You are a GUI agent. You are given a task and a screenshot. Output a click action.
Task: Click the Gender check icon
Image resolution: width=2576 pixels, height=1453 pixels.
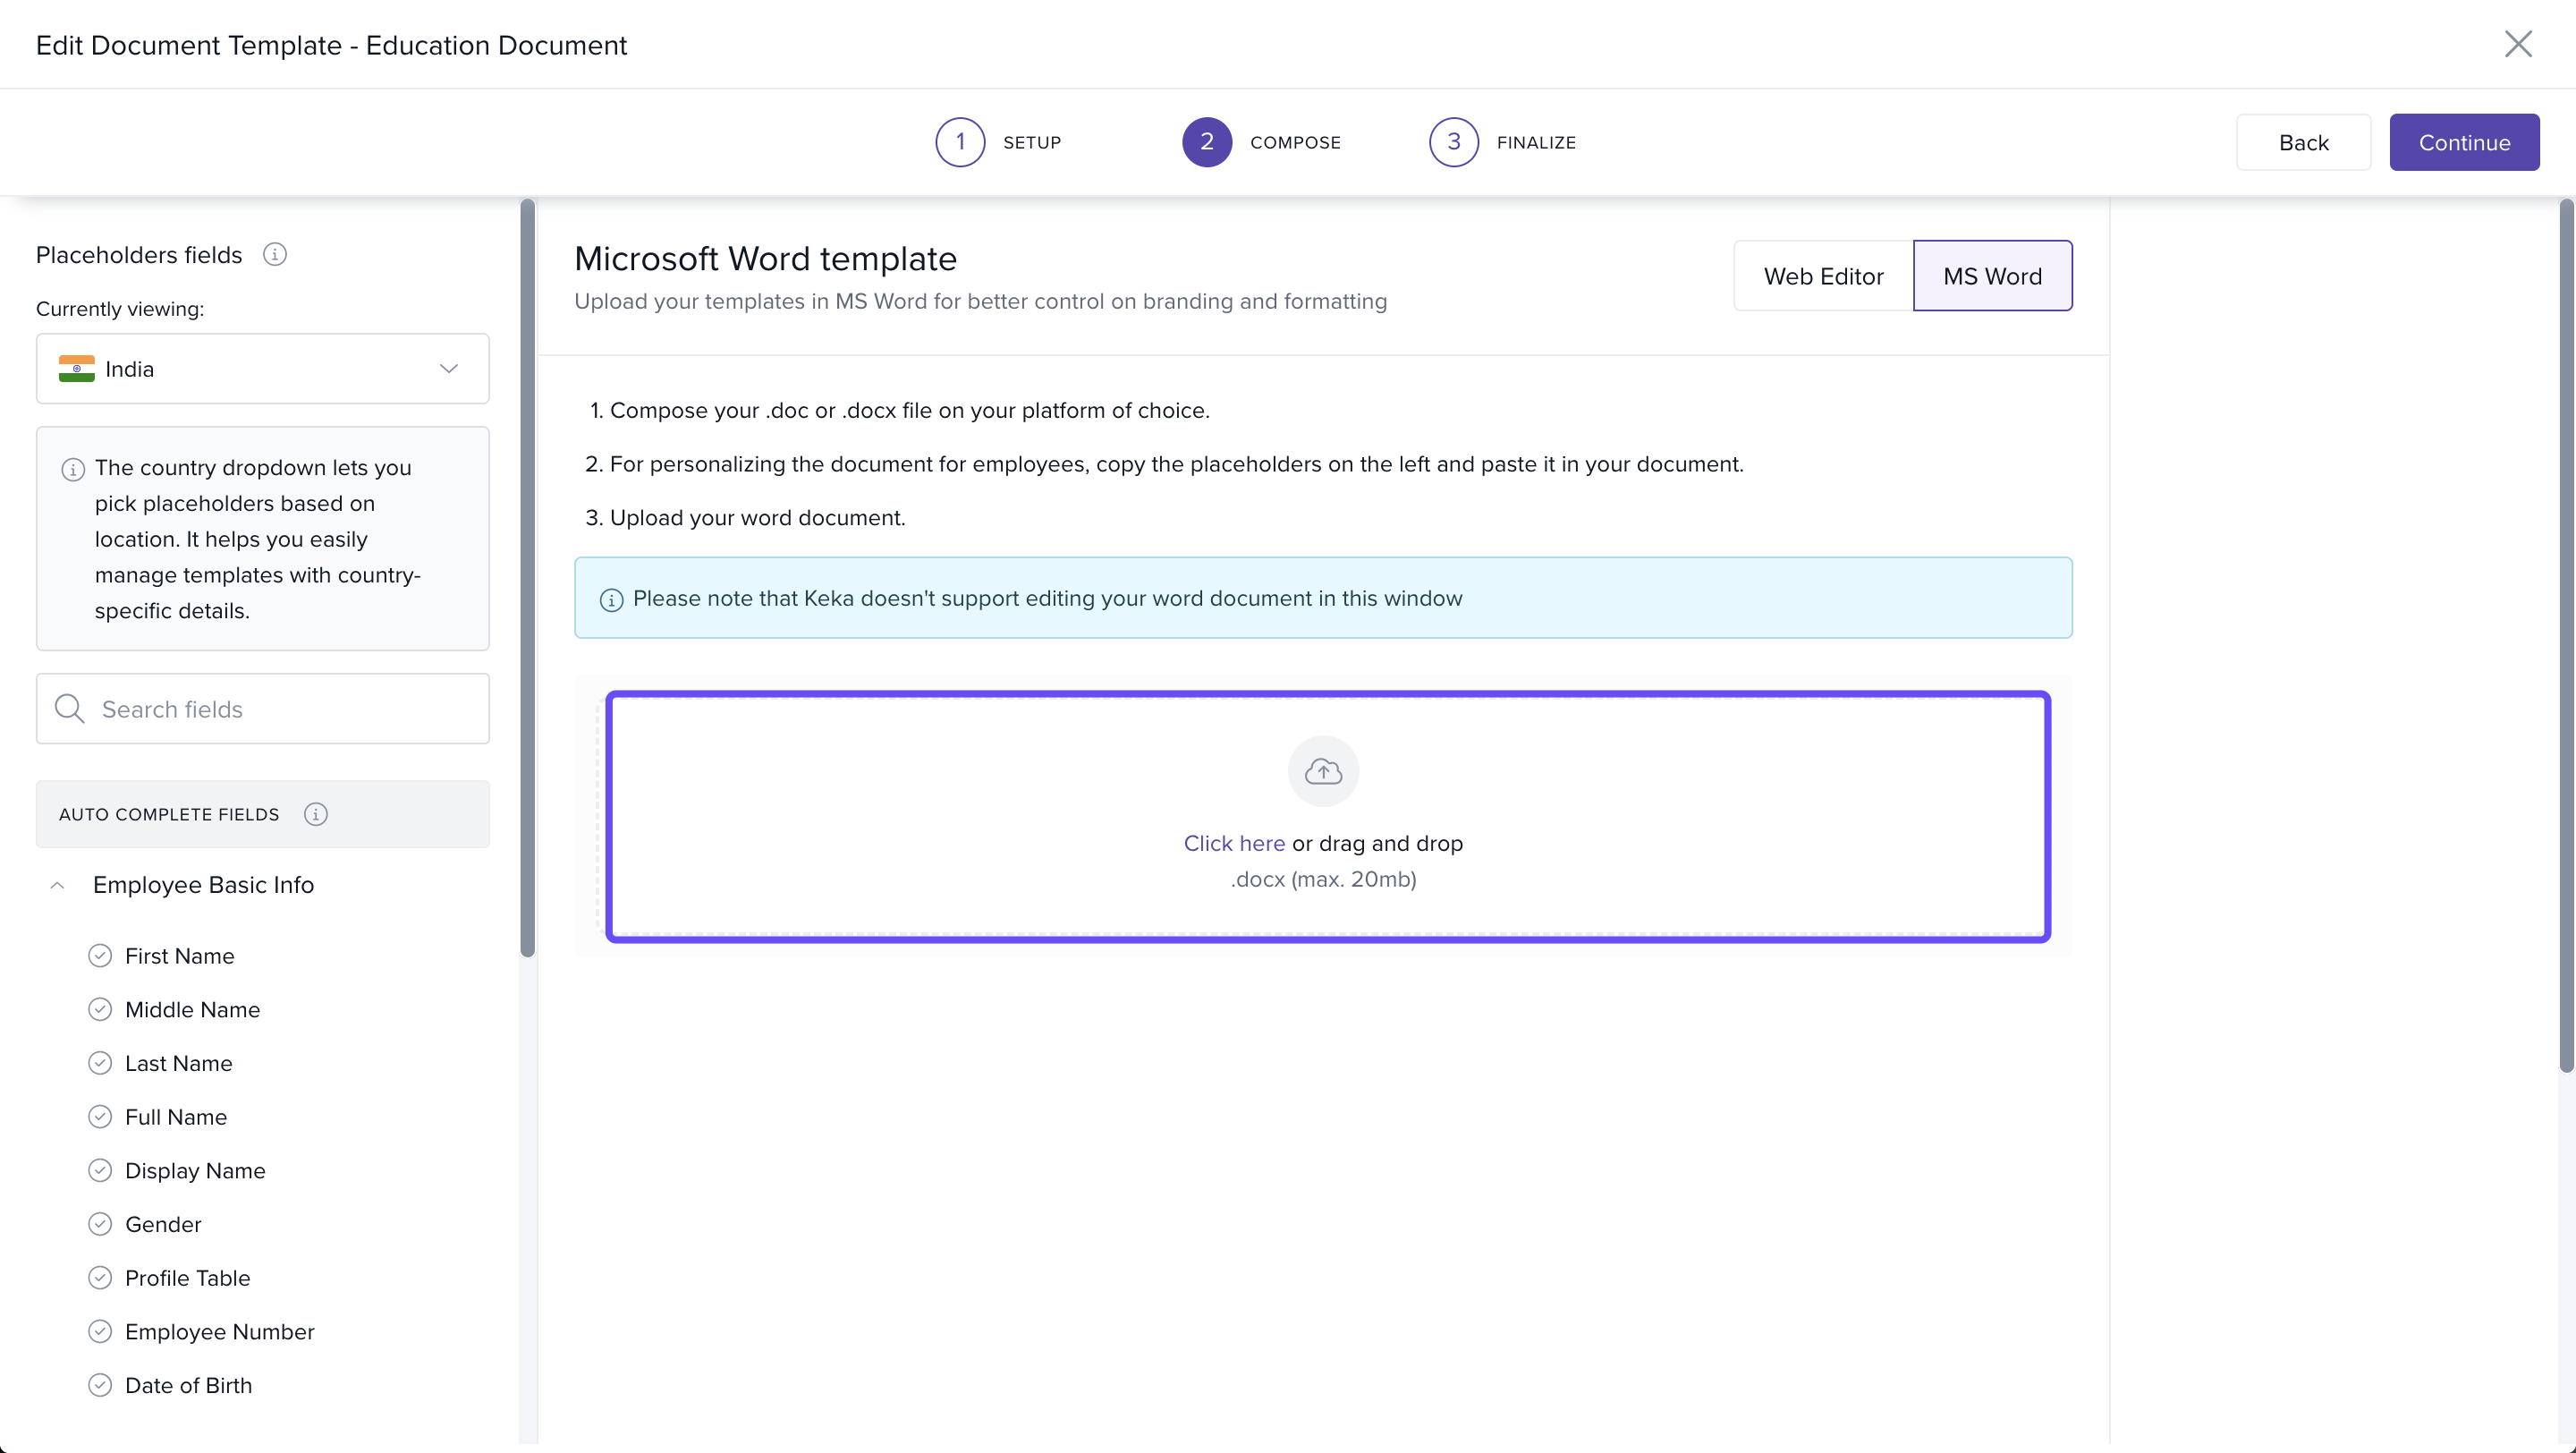(100, 1224)
